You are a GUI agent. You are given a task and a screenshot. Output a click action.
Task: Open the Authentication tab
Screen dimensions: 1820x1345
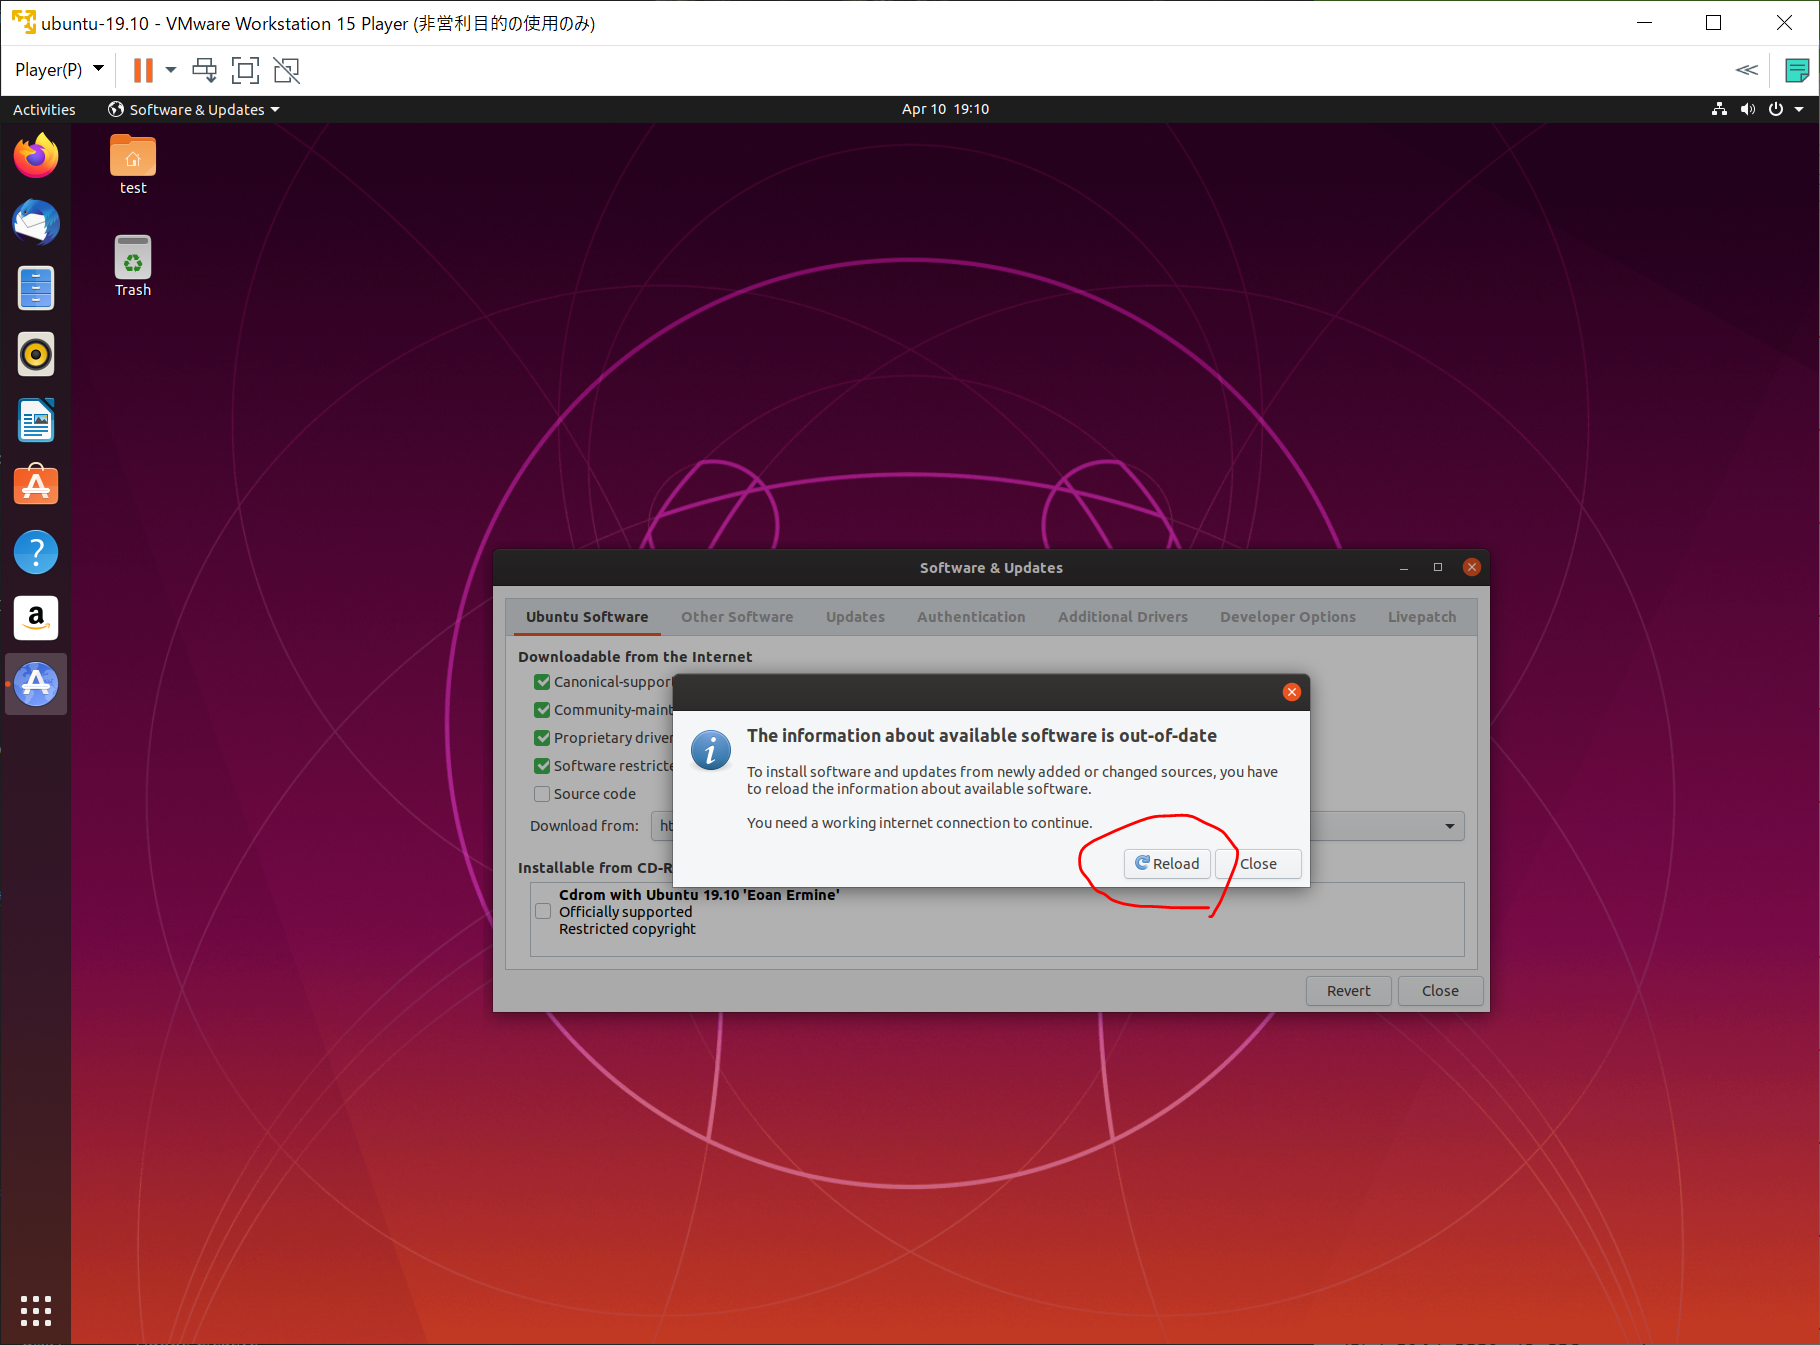(971, 617)
